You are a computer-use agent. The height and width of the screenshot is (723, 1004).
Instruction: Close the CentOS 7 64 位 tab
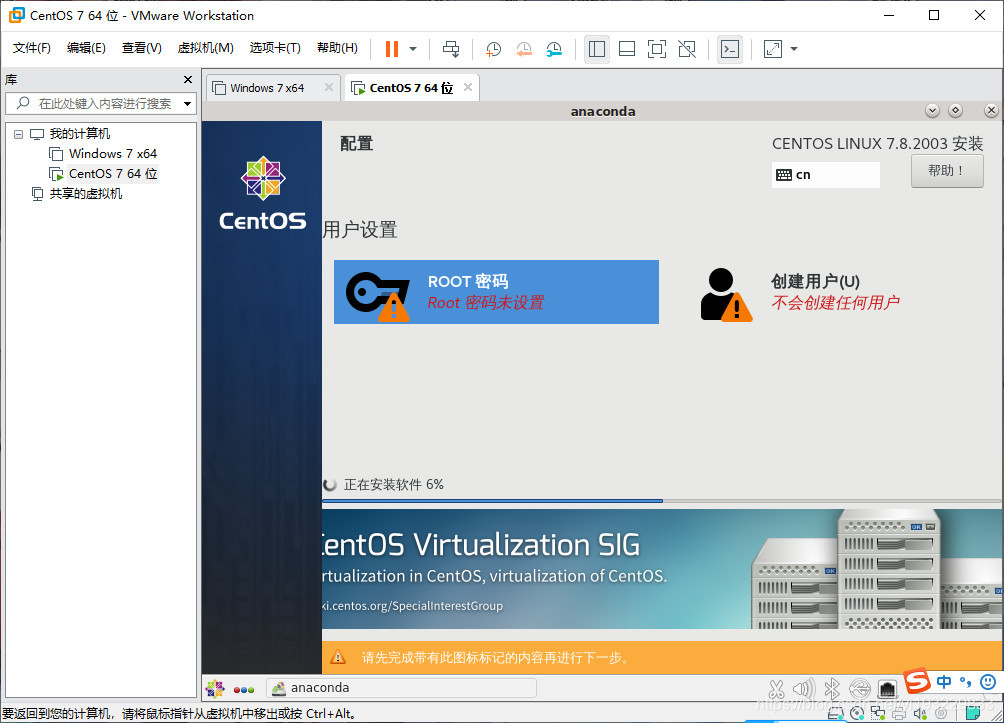[x=468, y=87]
